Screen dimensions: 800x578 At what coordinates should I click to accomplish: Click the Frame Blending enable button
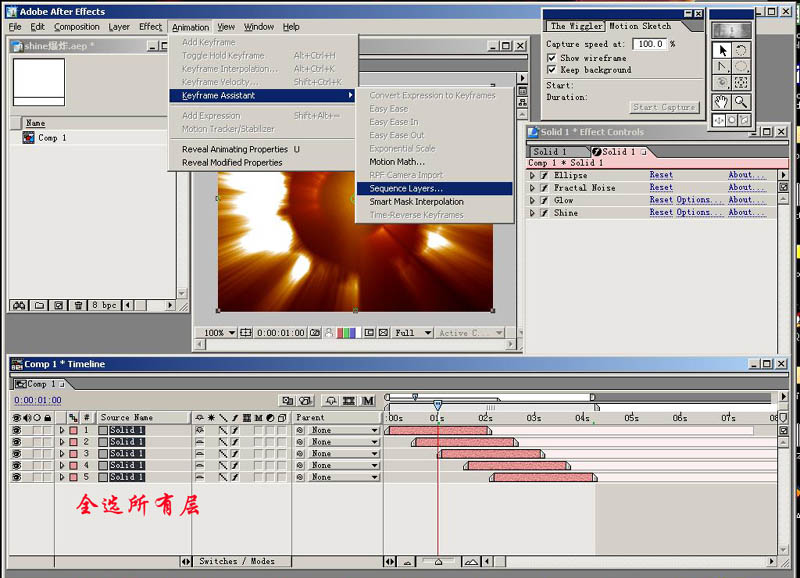tap(349, 401)
